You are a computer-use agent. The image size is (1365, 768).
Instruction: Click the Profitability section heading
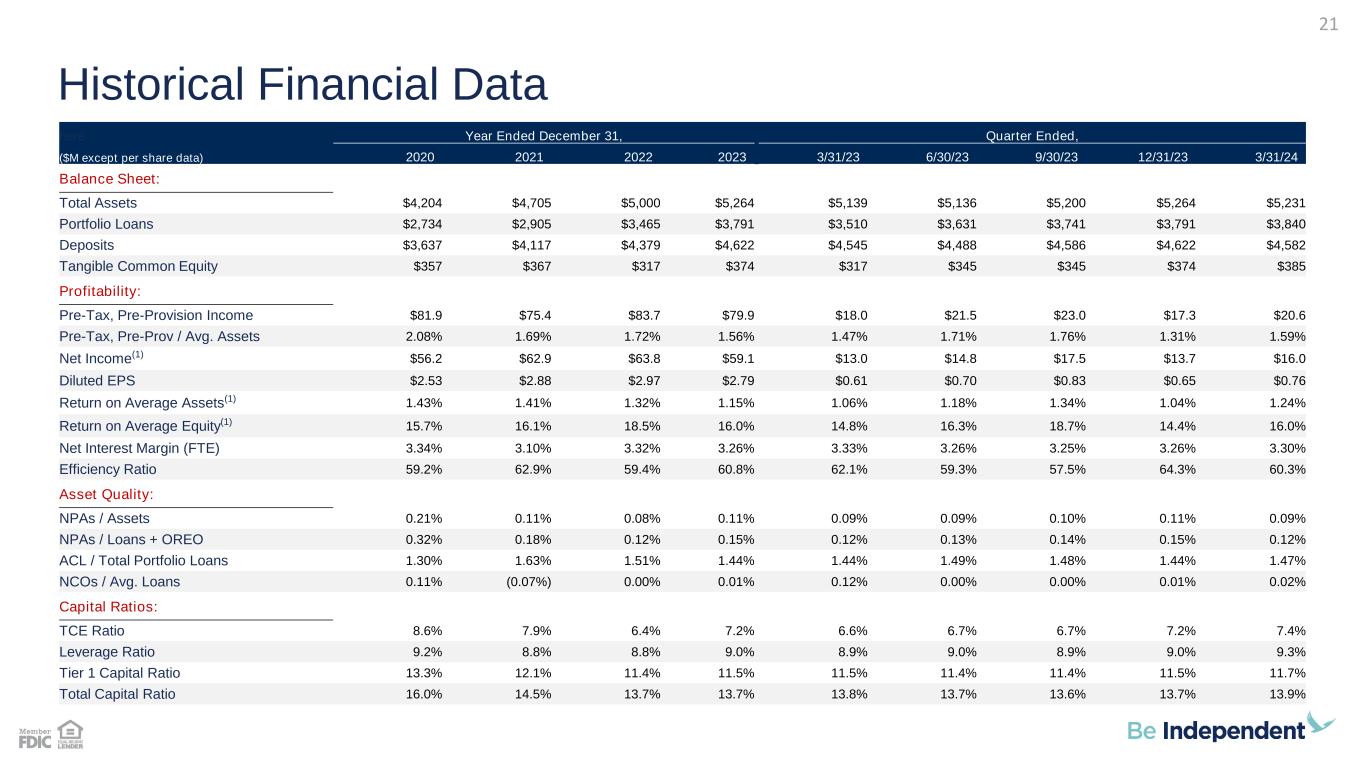point(100,290)
